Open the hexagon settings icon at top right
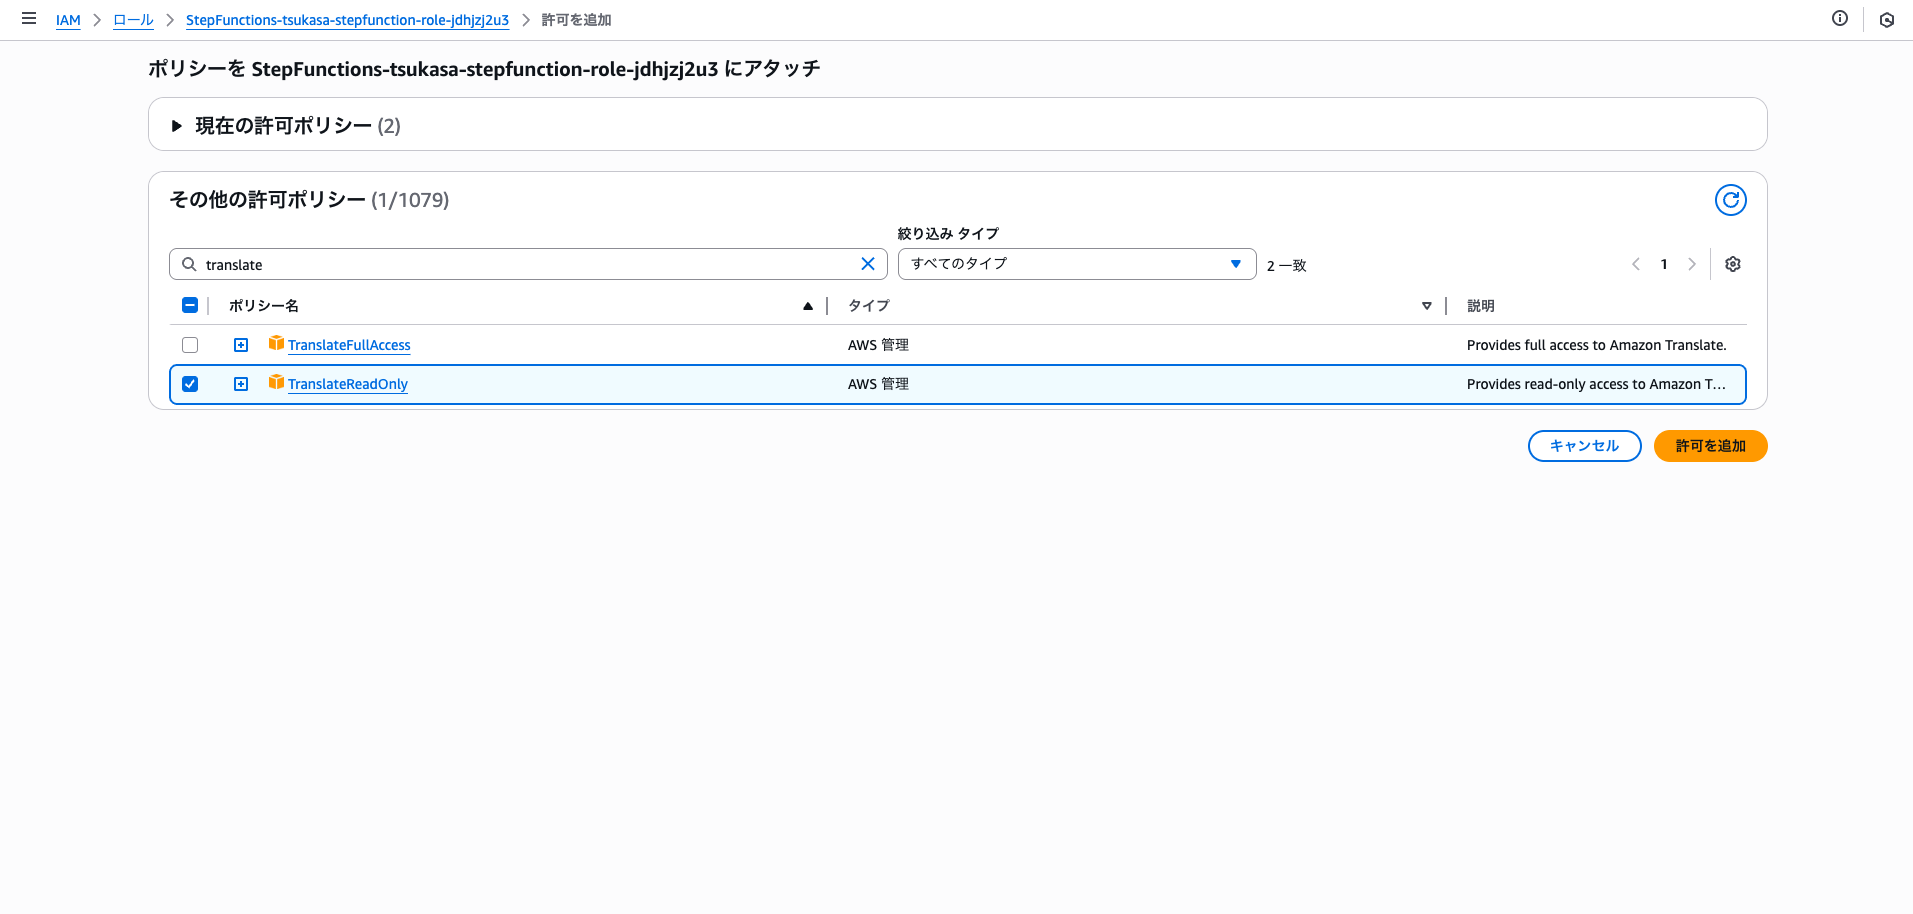The image size is (1913, 914). pos(1887,19)
